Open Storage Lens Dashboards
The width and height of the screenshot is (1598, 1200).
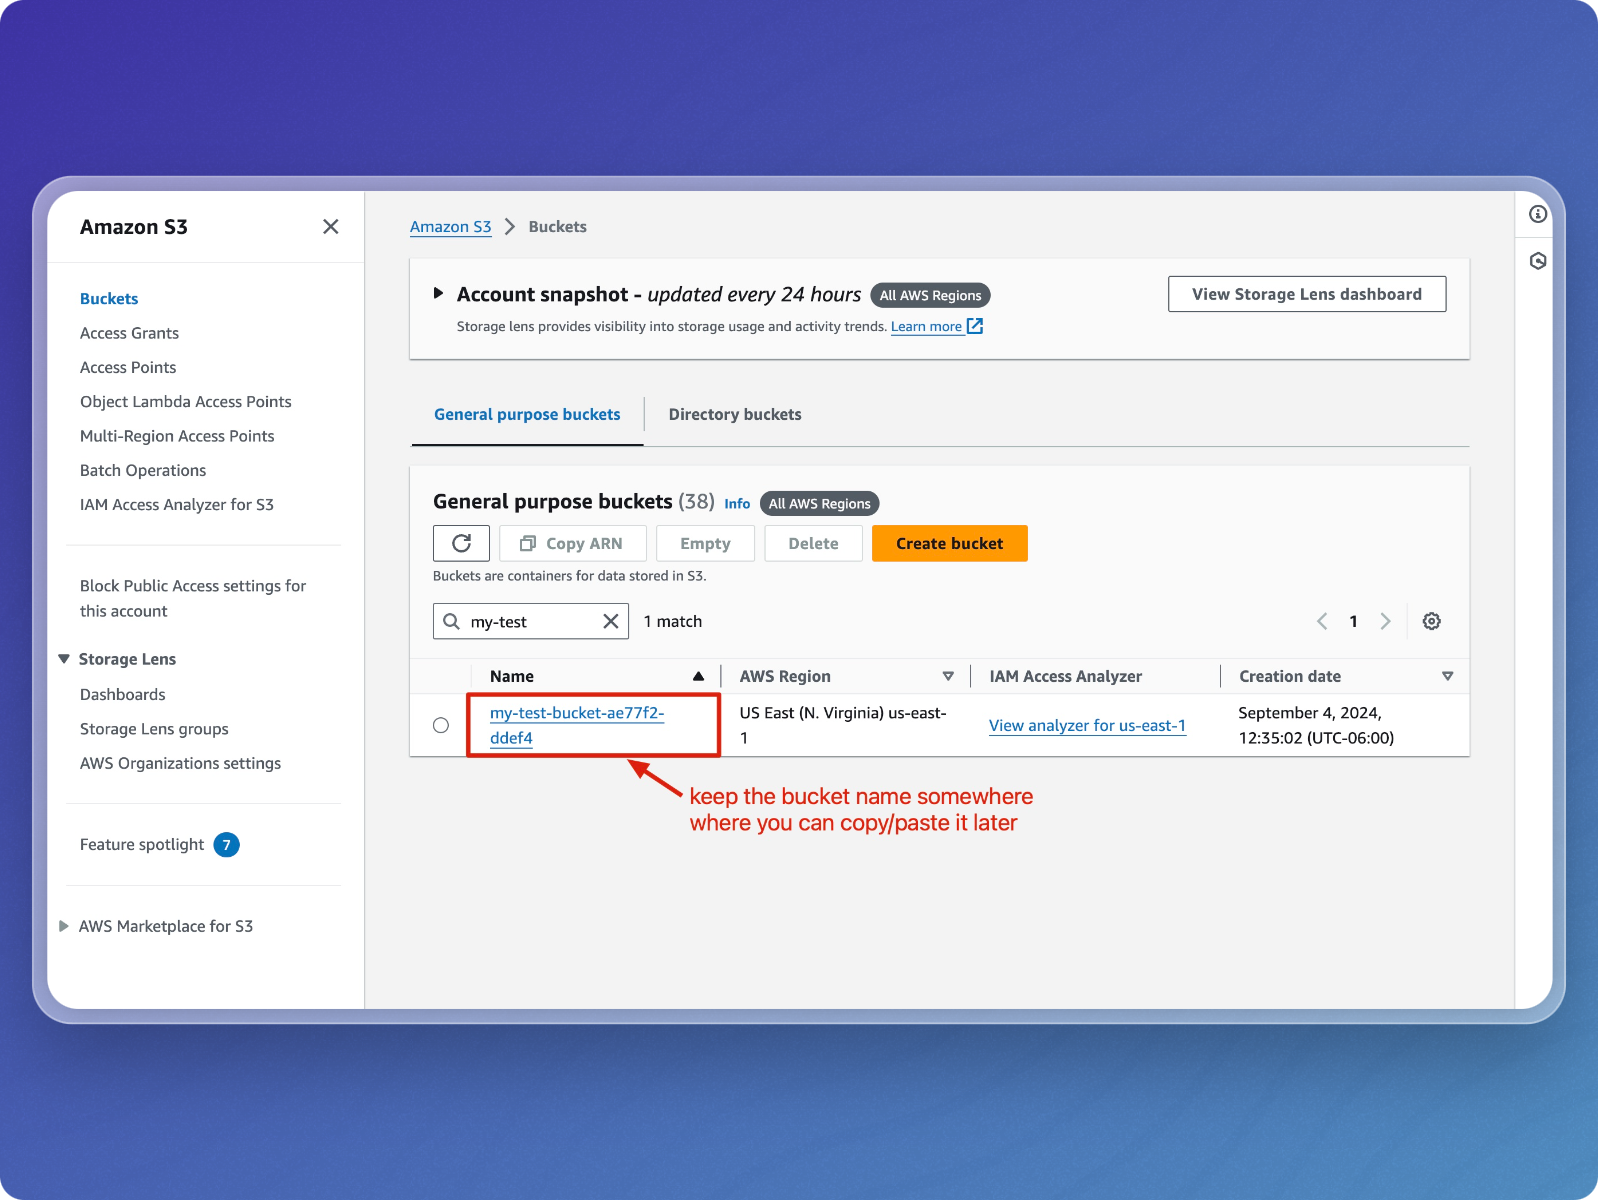point(123,694)
